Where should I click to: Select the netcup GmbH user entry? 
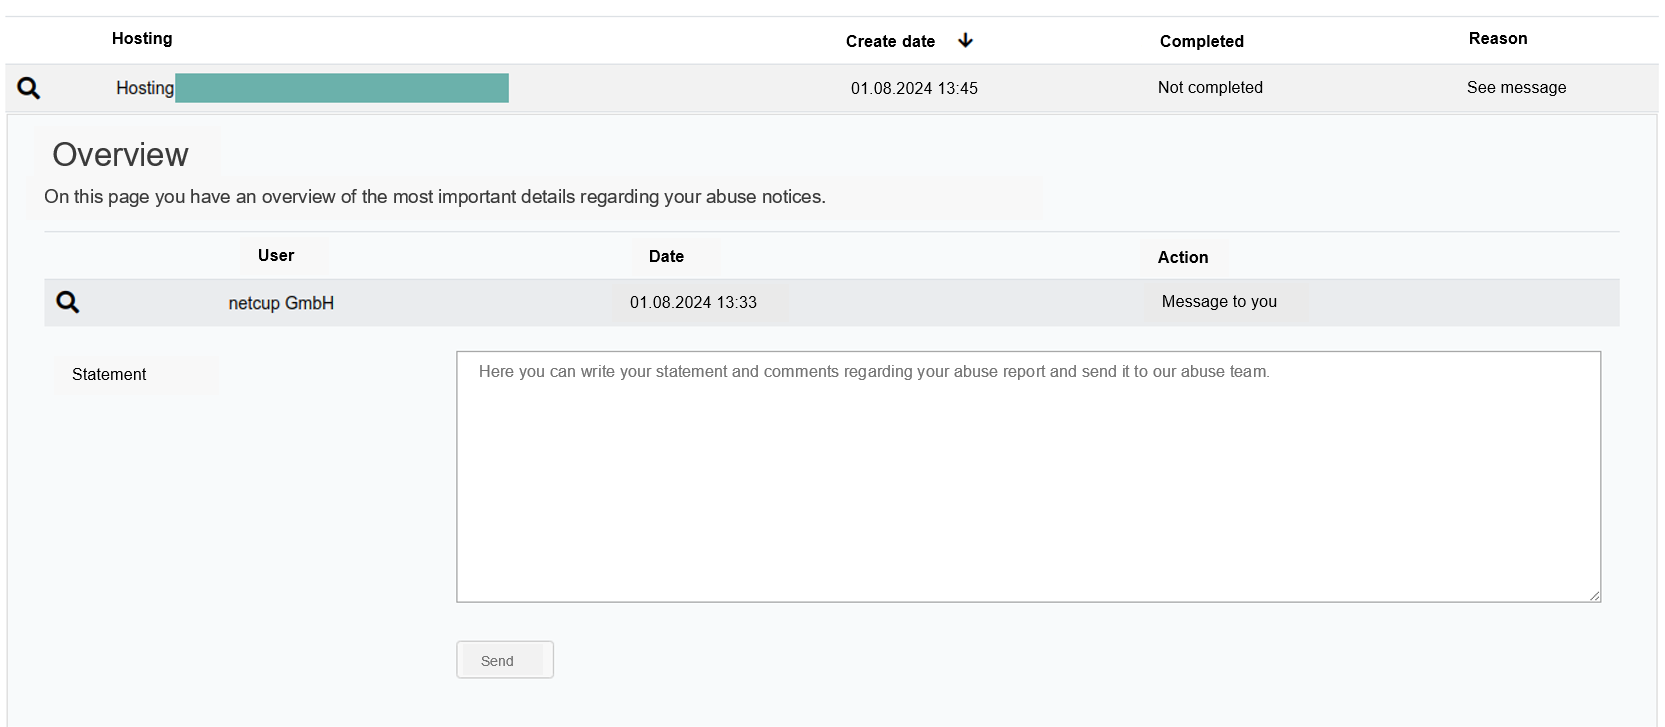[x=281, y=303]
